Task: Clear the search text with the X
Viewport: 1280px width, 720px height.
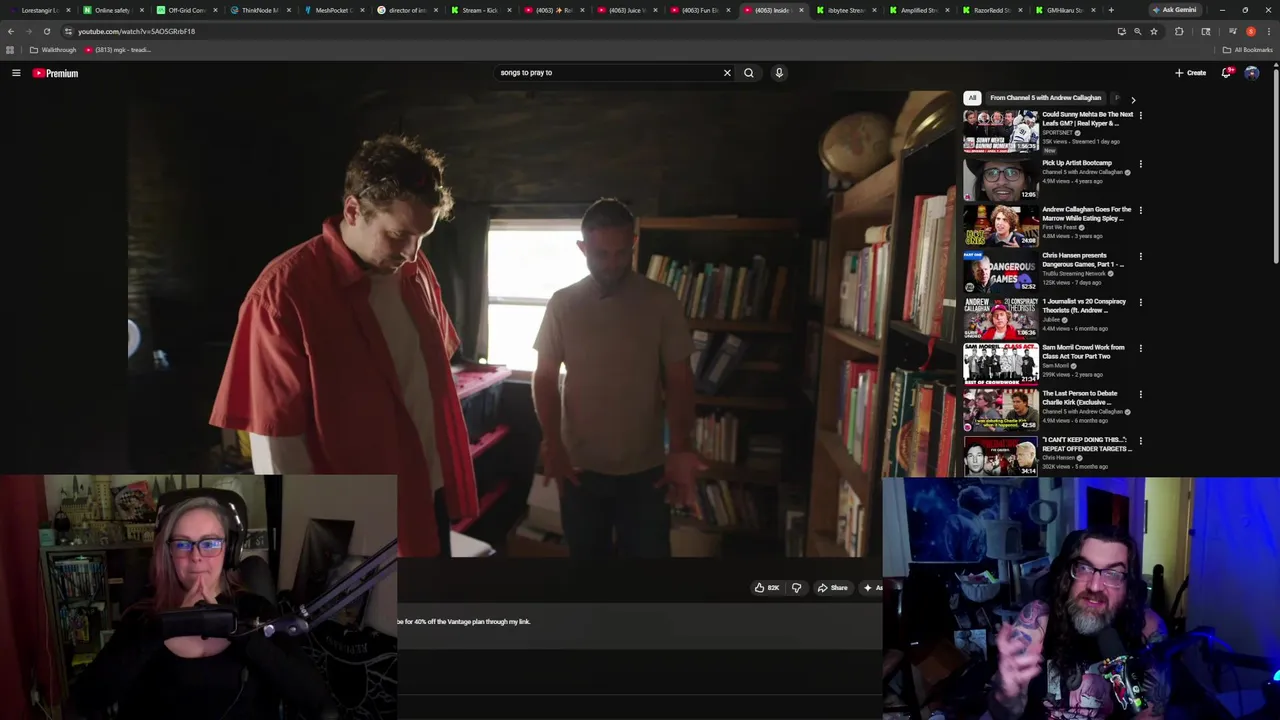Action: (x=727, y=73)
